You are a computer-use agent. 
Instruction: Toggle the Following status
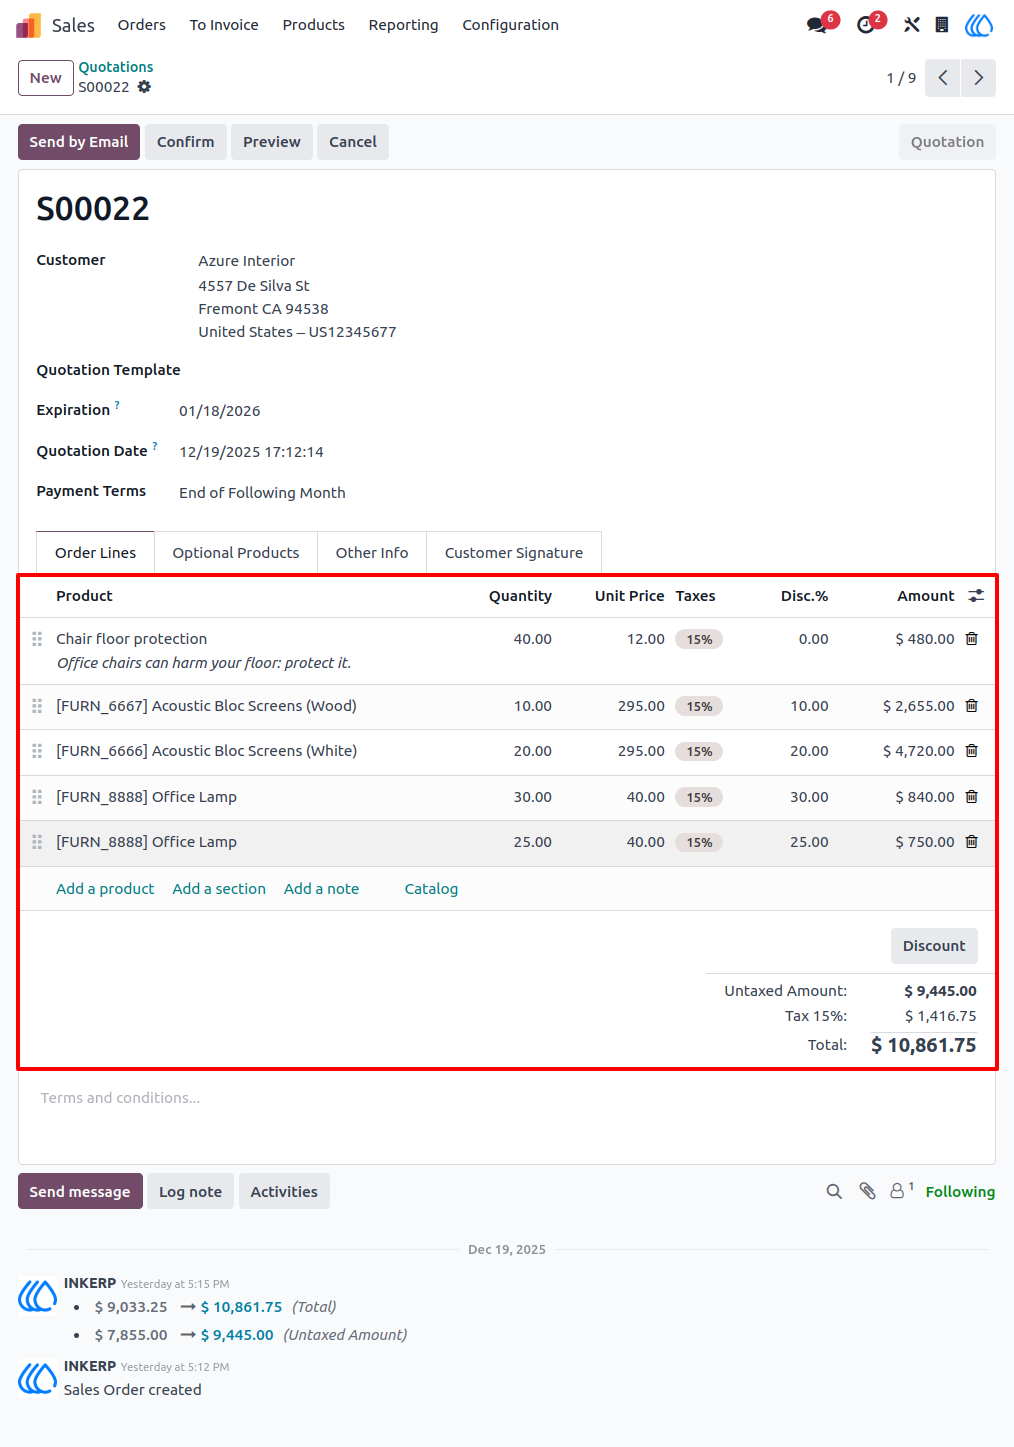tap(960, 1191)
